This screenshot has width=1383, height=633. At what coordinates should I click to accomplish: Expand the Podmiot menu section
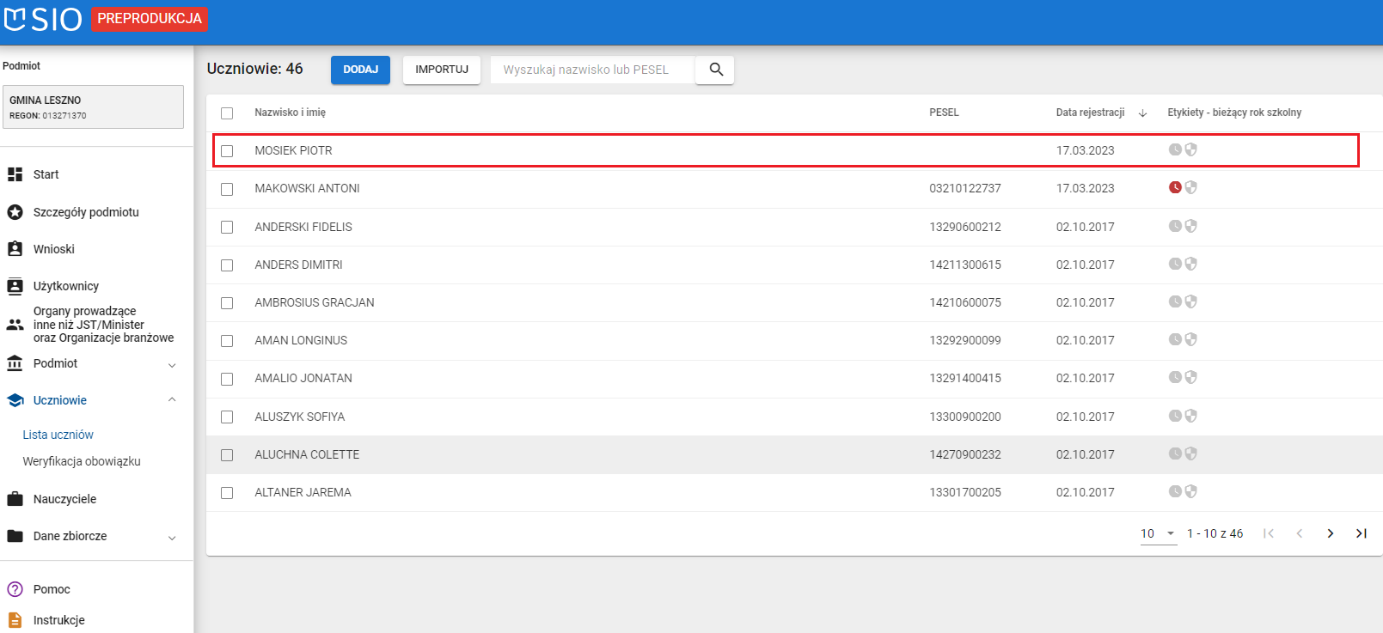171,364
